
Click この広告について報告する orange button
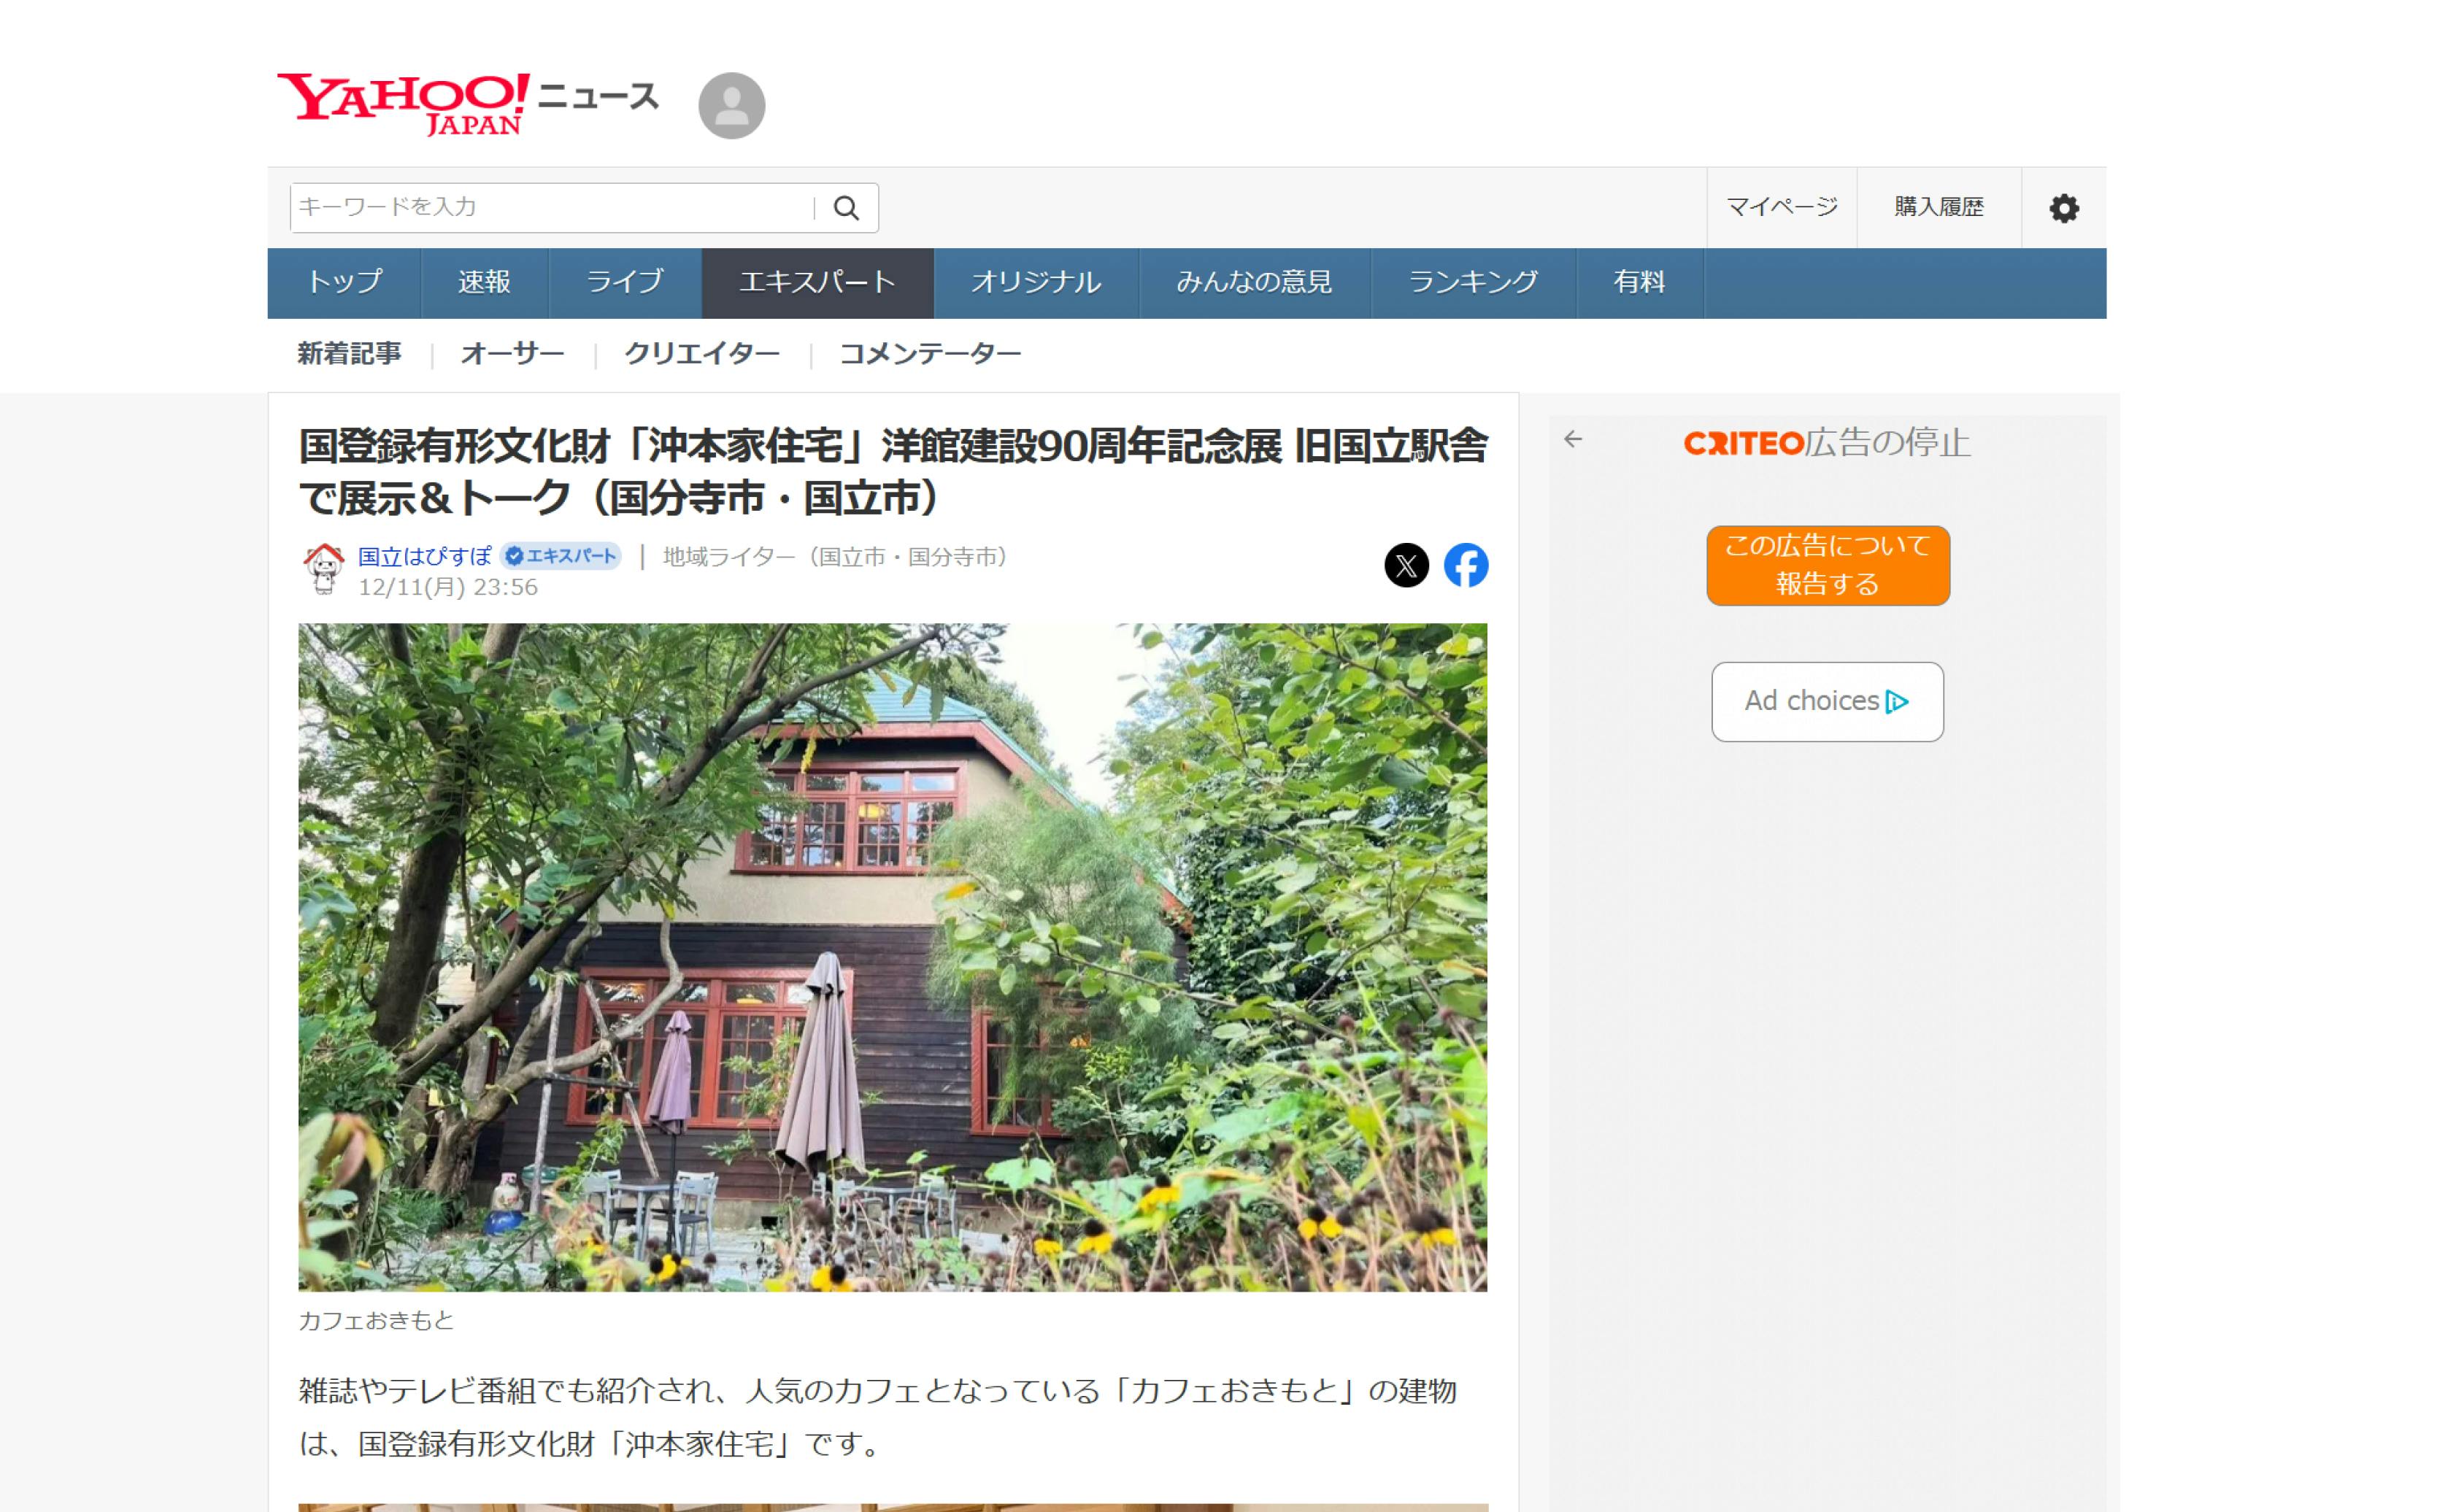coord(1827,565)
